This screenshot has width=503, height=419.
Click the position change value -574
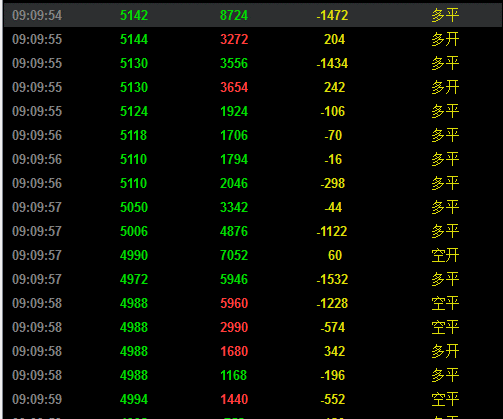[x=333, y=327]
